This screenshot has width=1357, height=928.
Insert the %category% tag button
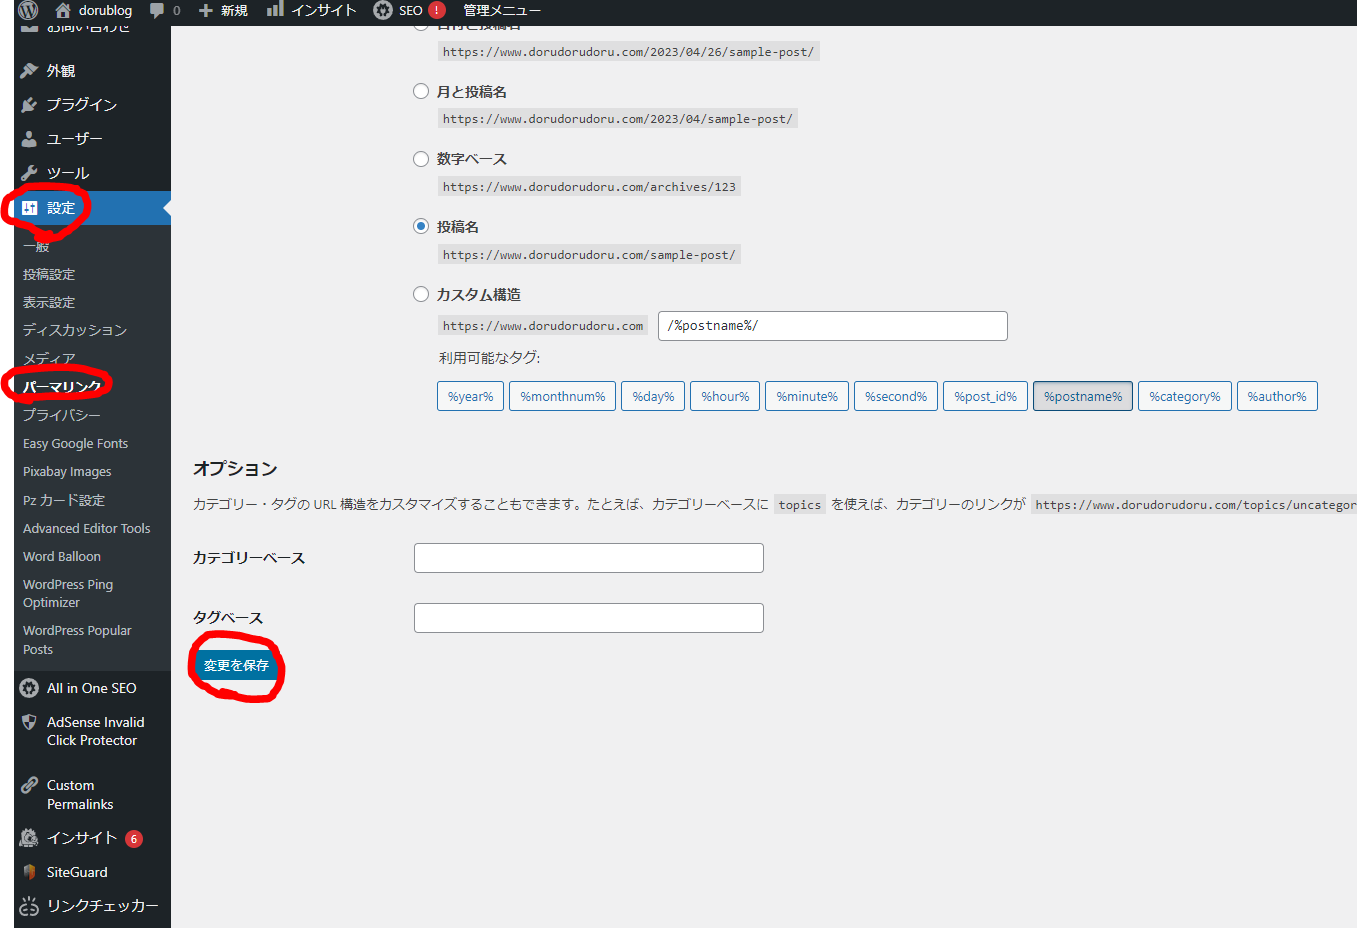point(1185,396)
